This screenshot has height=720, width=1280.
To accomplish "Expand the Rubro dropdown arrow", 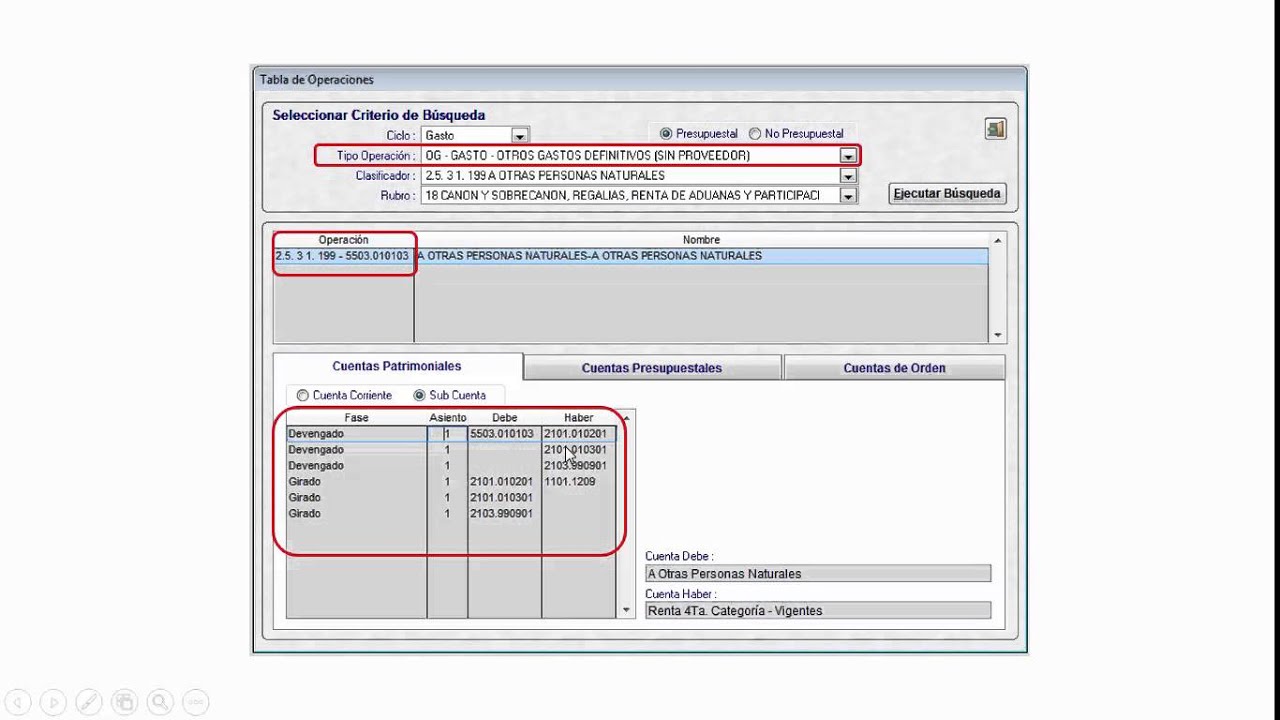I will point(848,196).
